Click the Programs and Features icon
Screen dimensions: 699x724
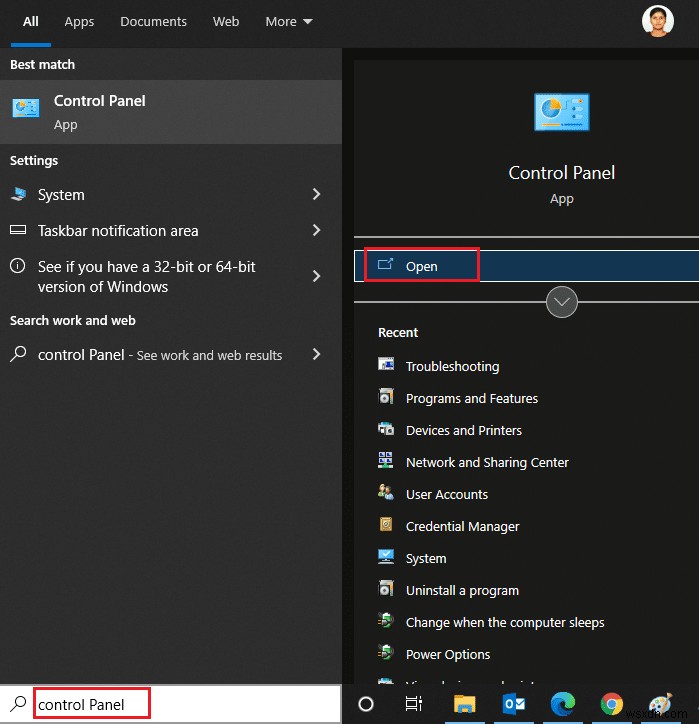click(x=386, y=396)
